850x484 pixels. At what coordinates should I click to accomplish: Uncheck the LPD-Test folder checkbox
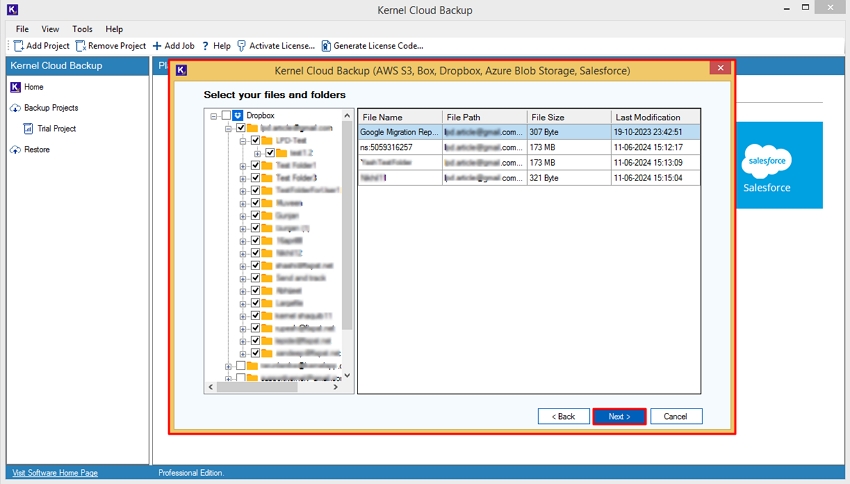(x=255, y=140)
